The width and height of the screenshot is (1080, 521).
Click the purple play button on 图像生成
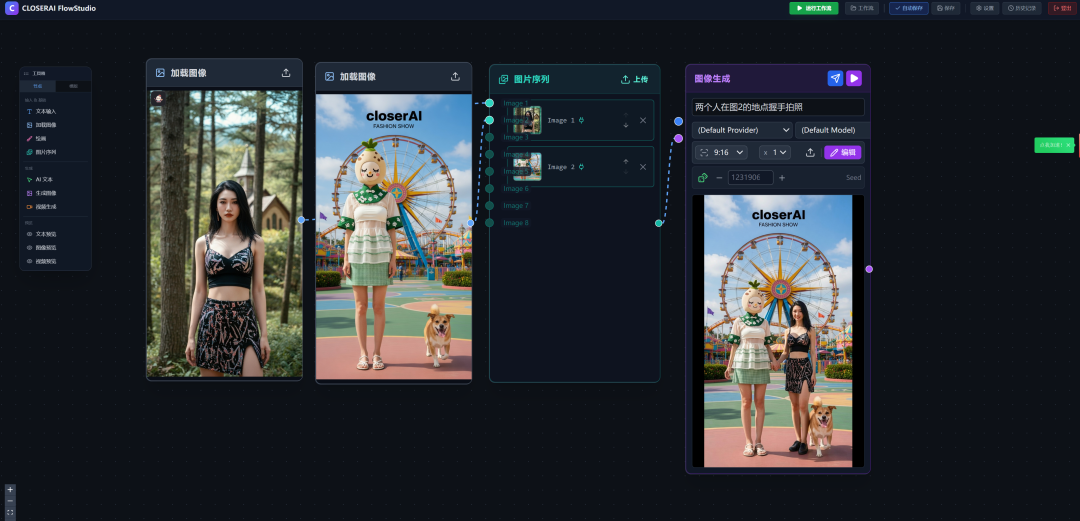point(854,79)
